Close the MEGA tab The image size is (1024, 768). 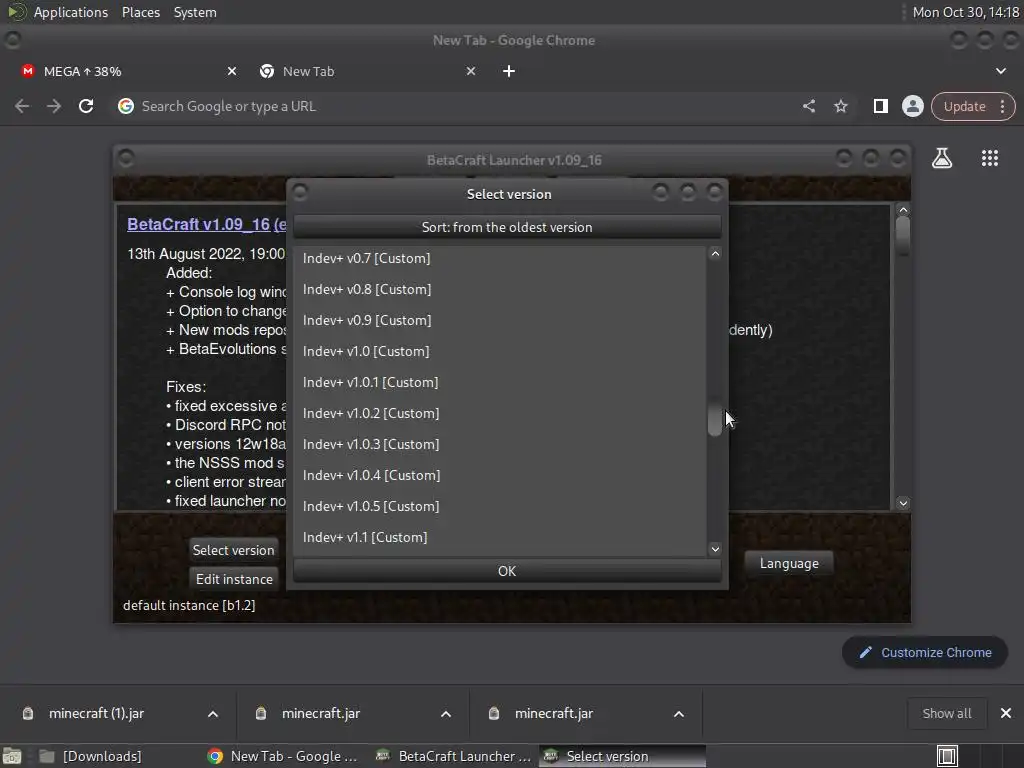232,71
